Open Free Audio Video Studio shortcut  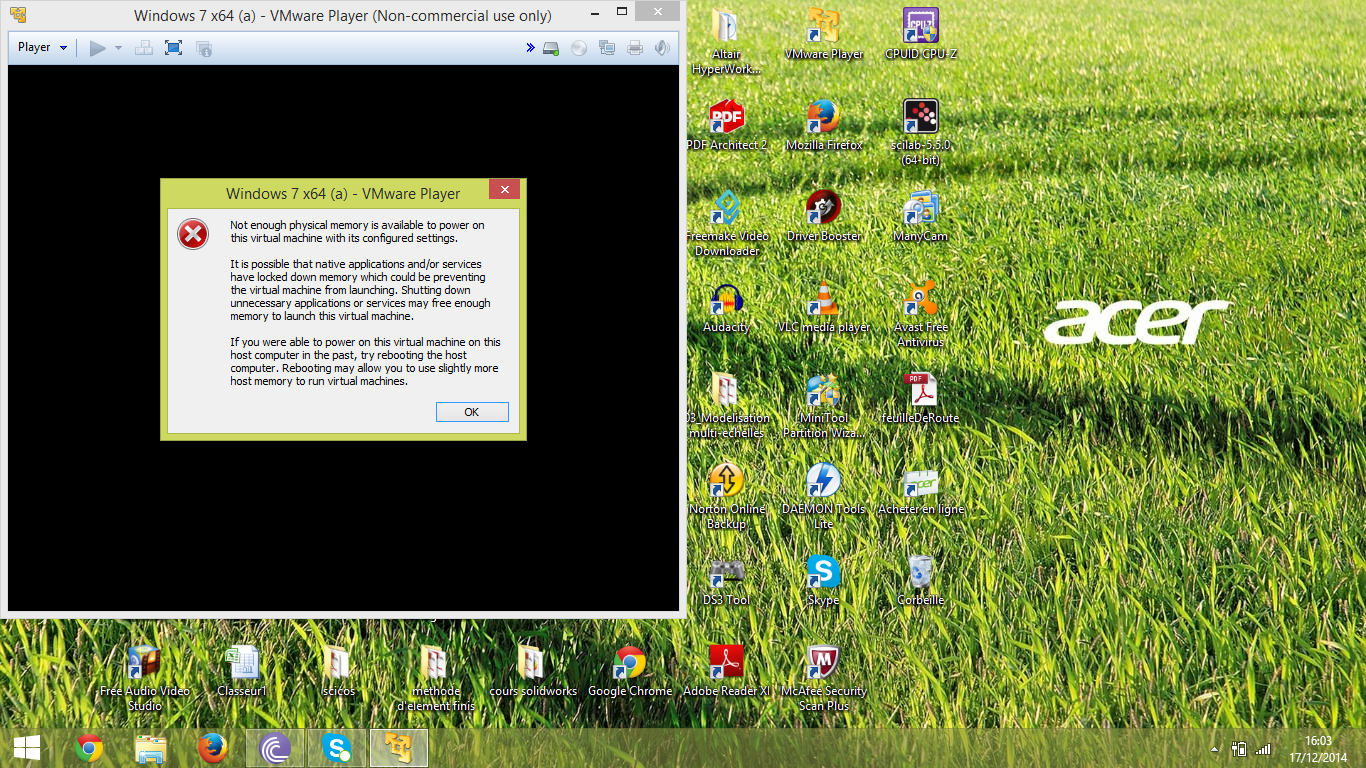[x=144, y=678]
